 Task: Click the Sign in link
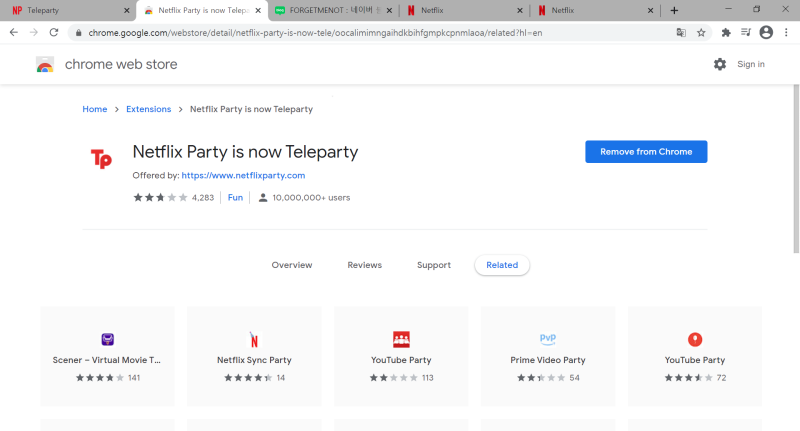tap(751, 64)
